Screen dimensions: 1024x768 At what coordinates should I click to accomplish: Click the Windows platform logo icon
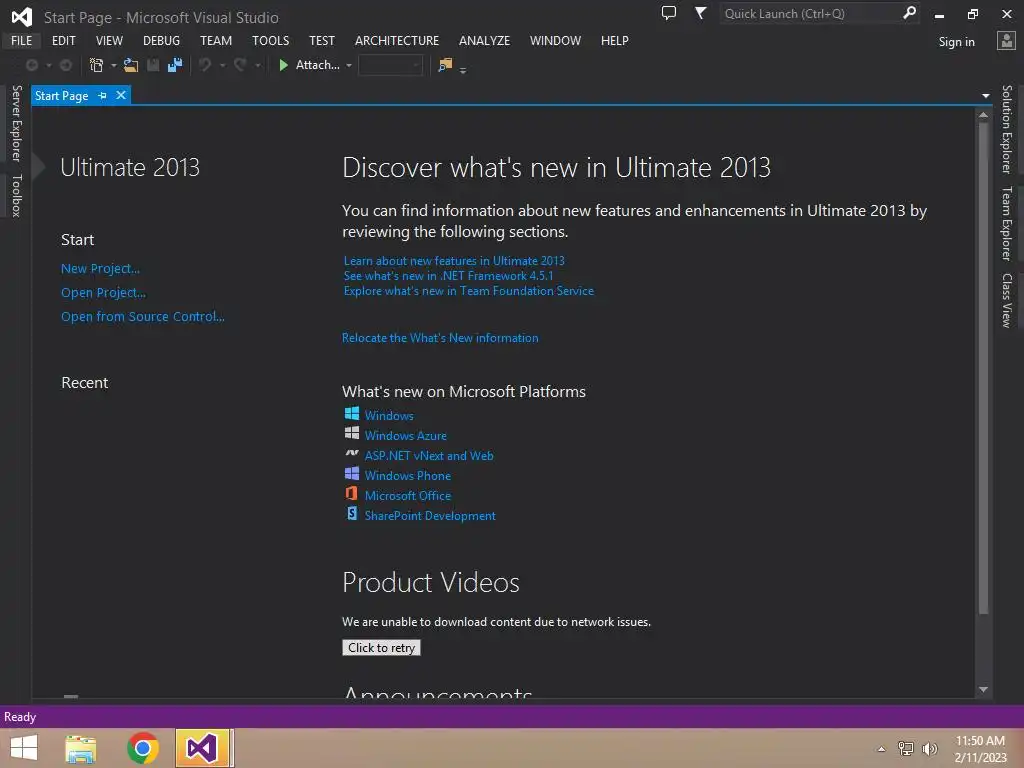coord(351,413)
